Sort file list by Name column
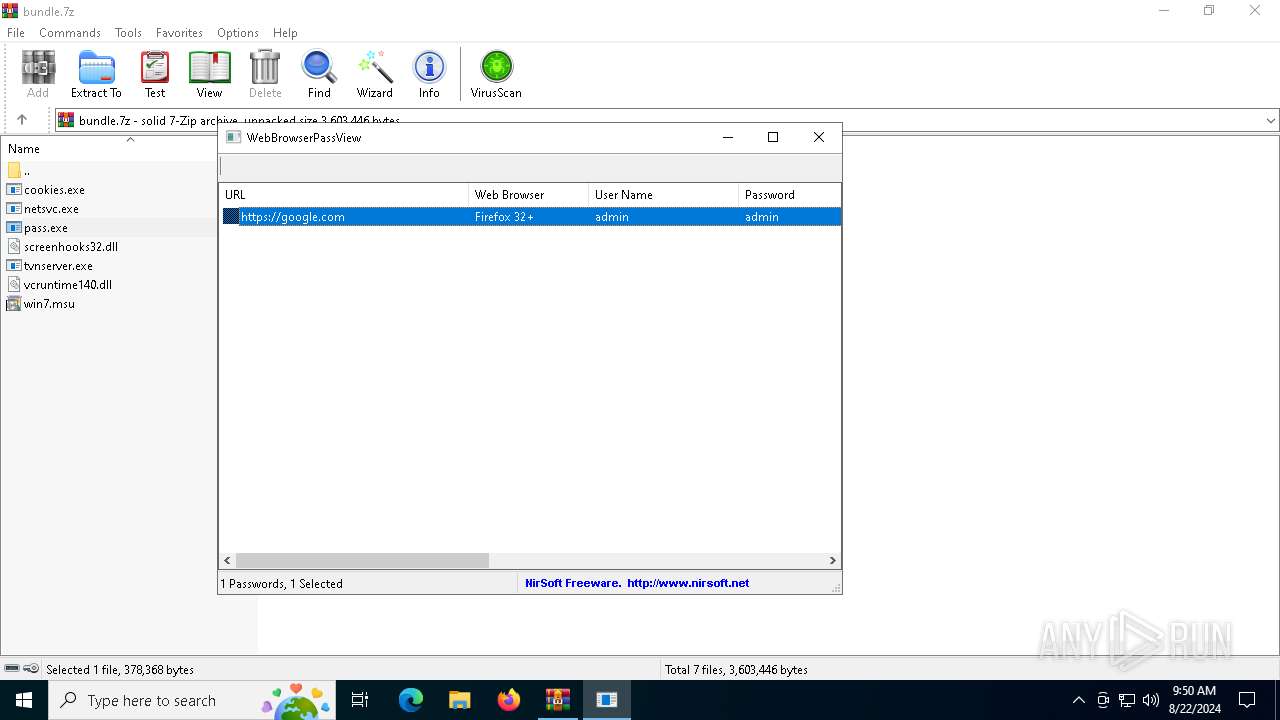1280x720 pixels. tap(110, 149)
